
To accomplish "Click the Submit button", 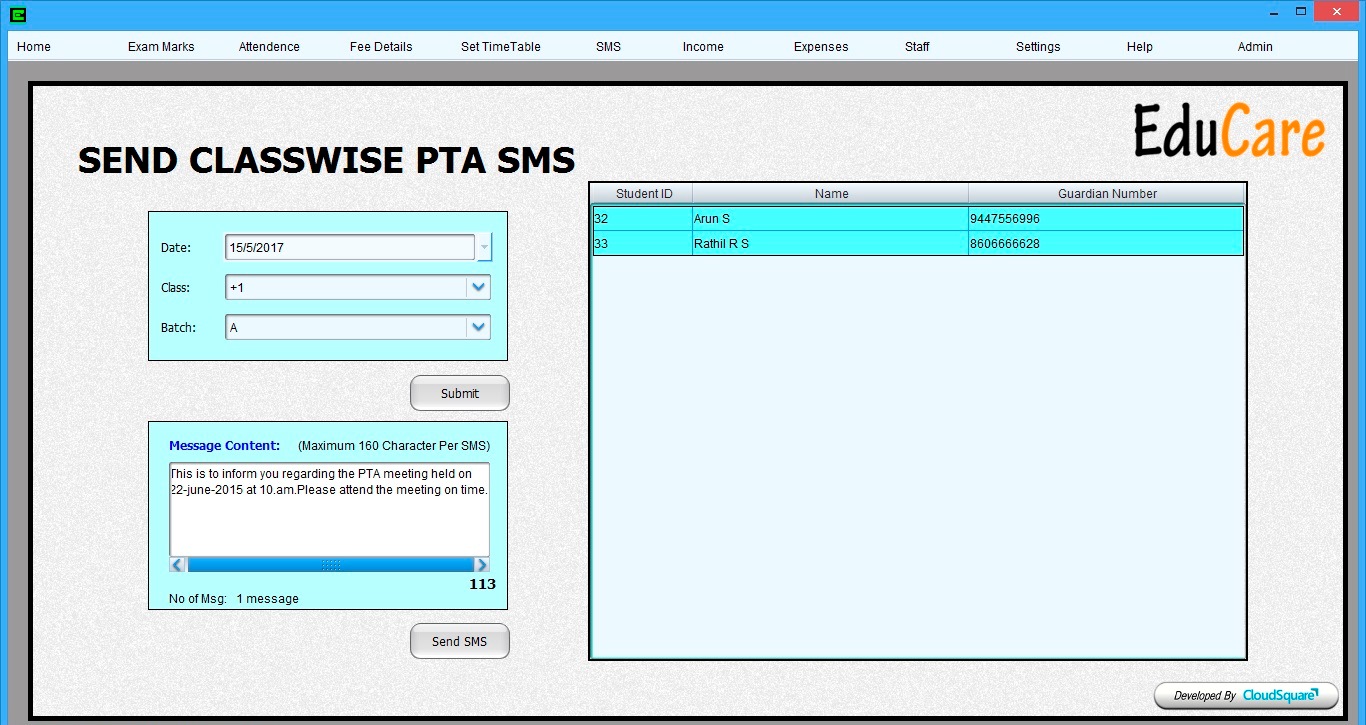I will click(460, 393).
